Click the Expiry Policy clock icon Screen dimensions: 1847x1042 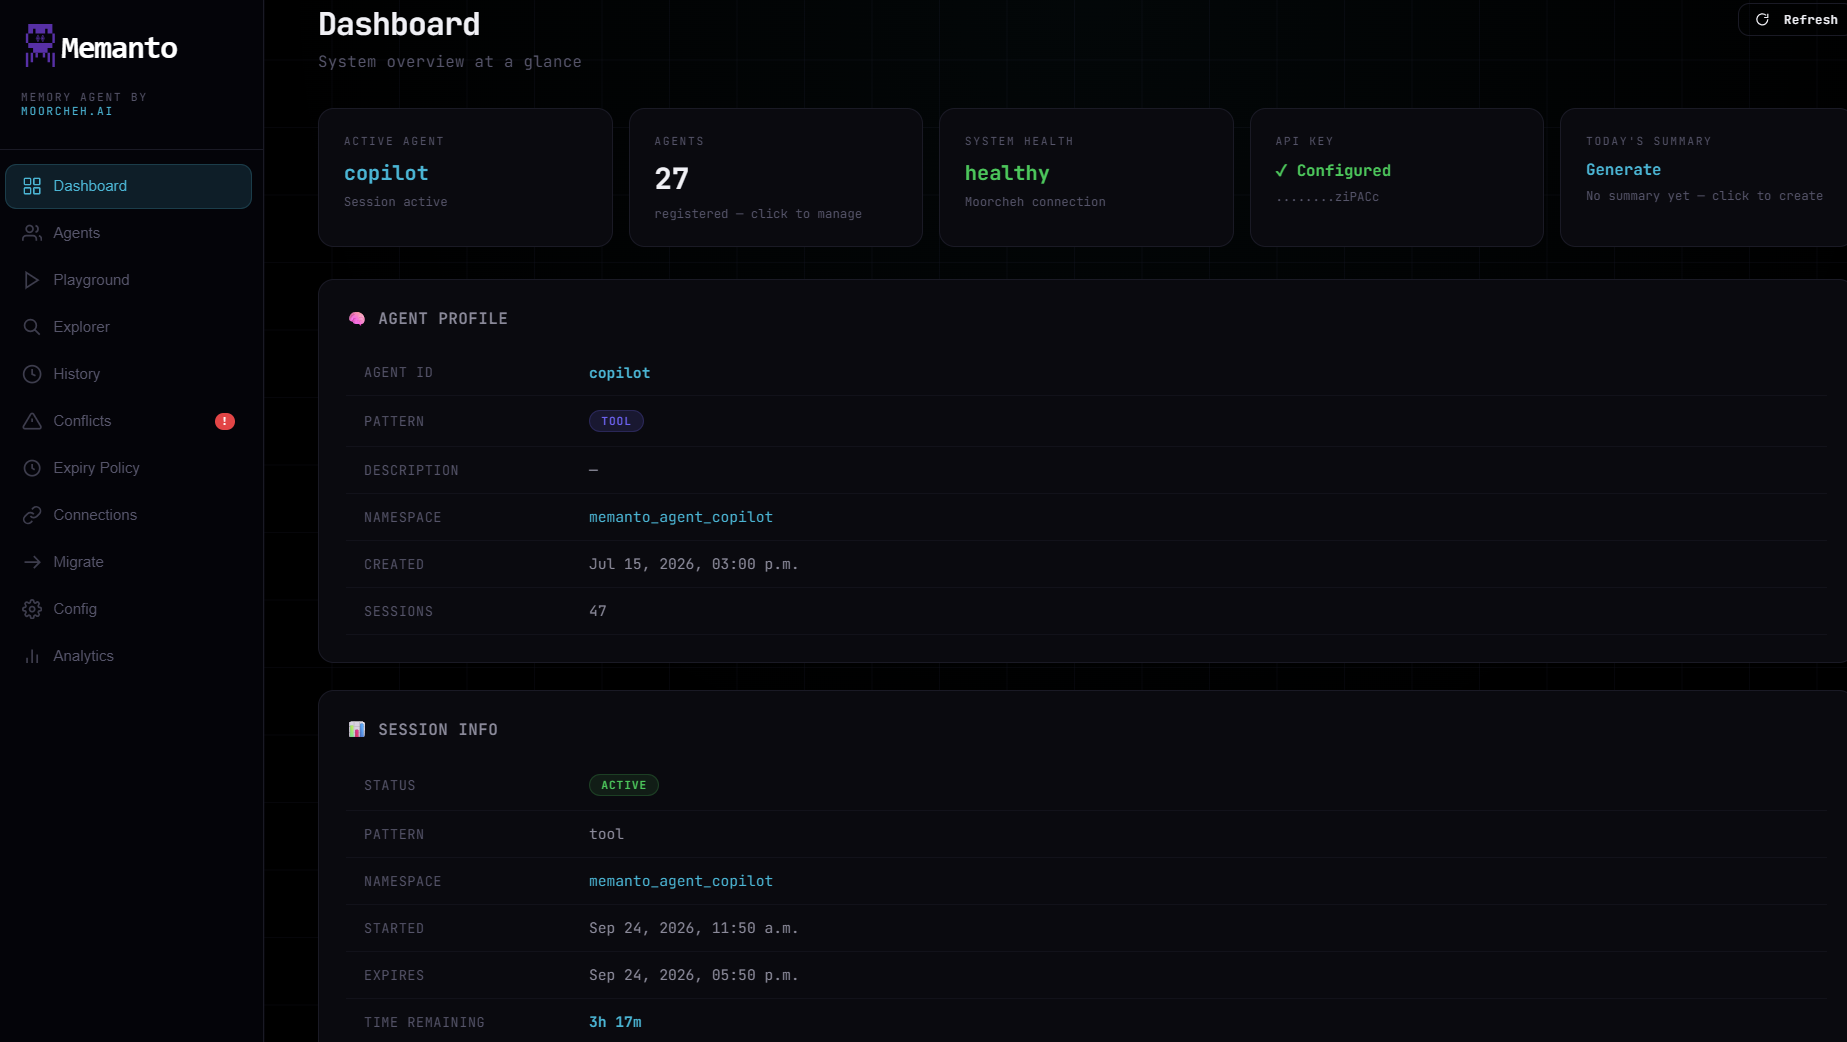pyautogui.click(x=32, y=468)
